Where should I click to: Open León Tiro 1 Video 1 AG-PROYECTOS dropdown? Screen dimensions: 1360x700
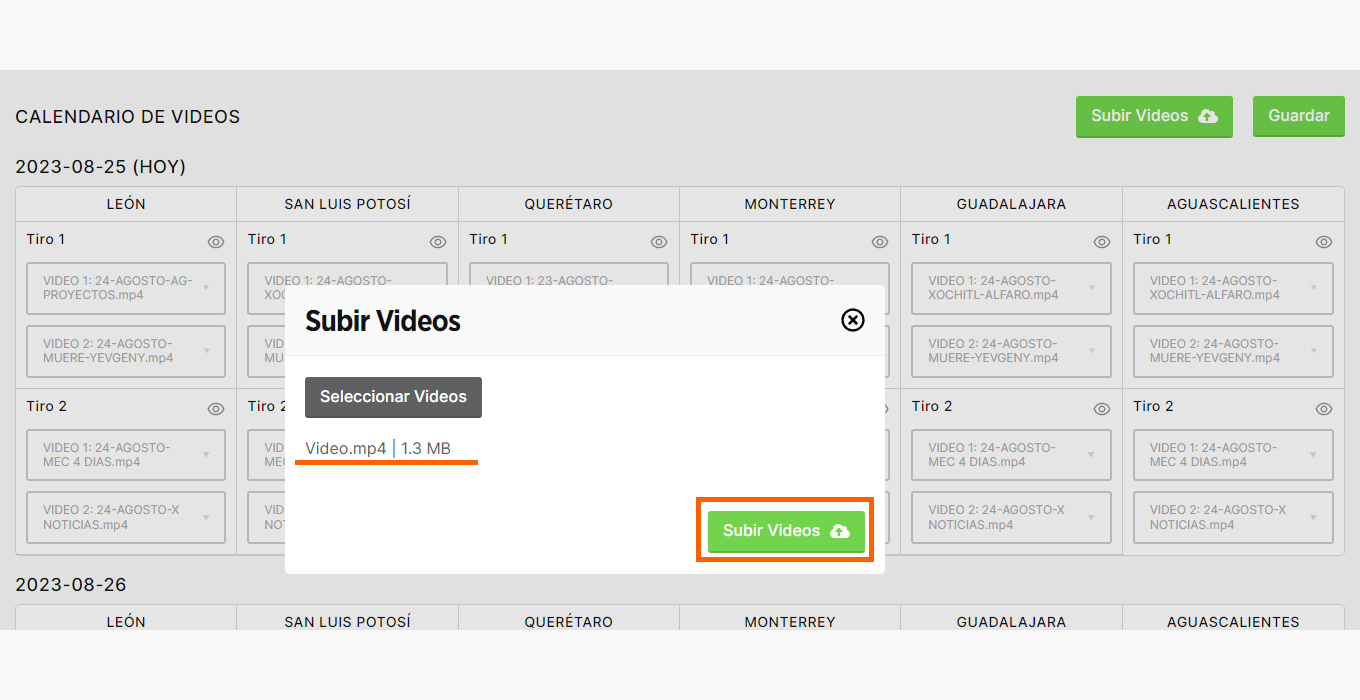coord(126,288)
